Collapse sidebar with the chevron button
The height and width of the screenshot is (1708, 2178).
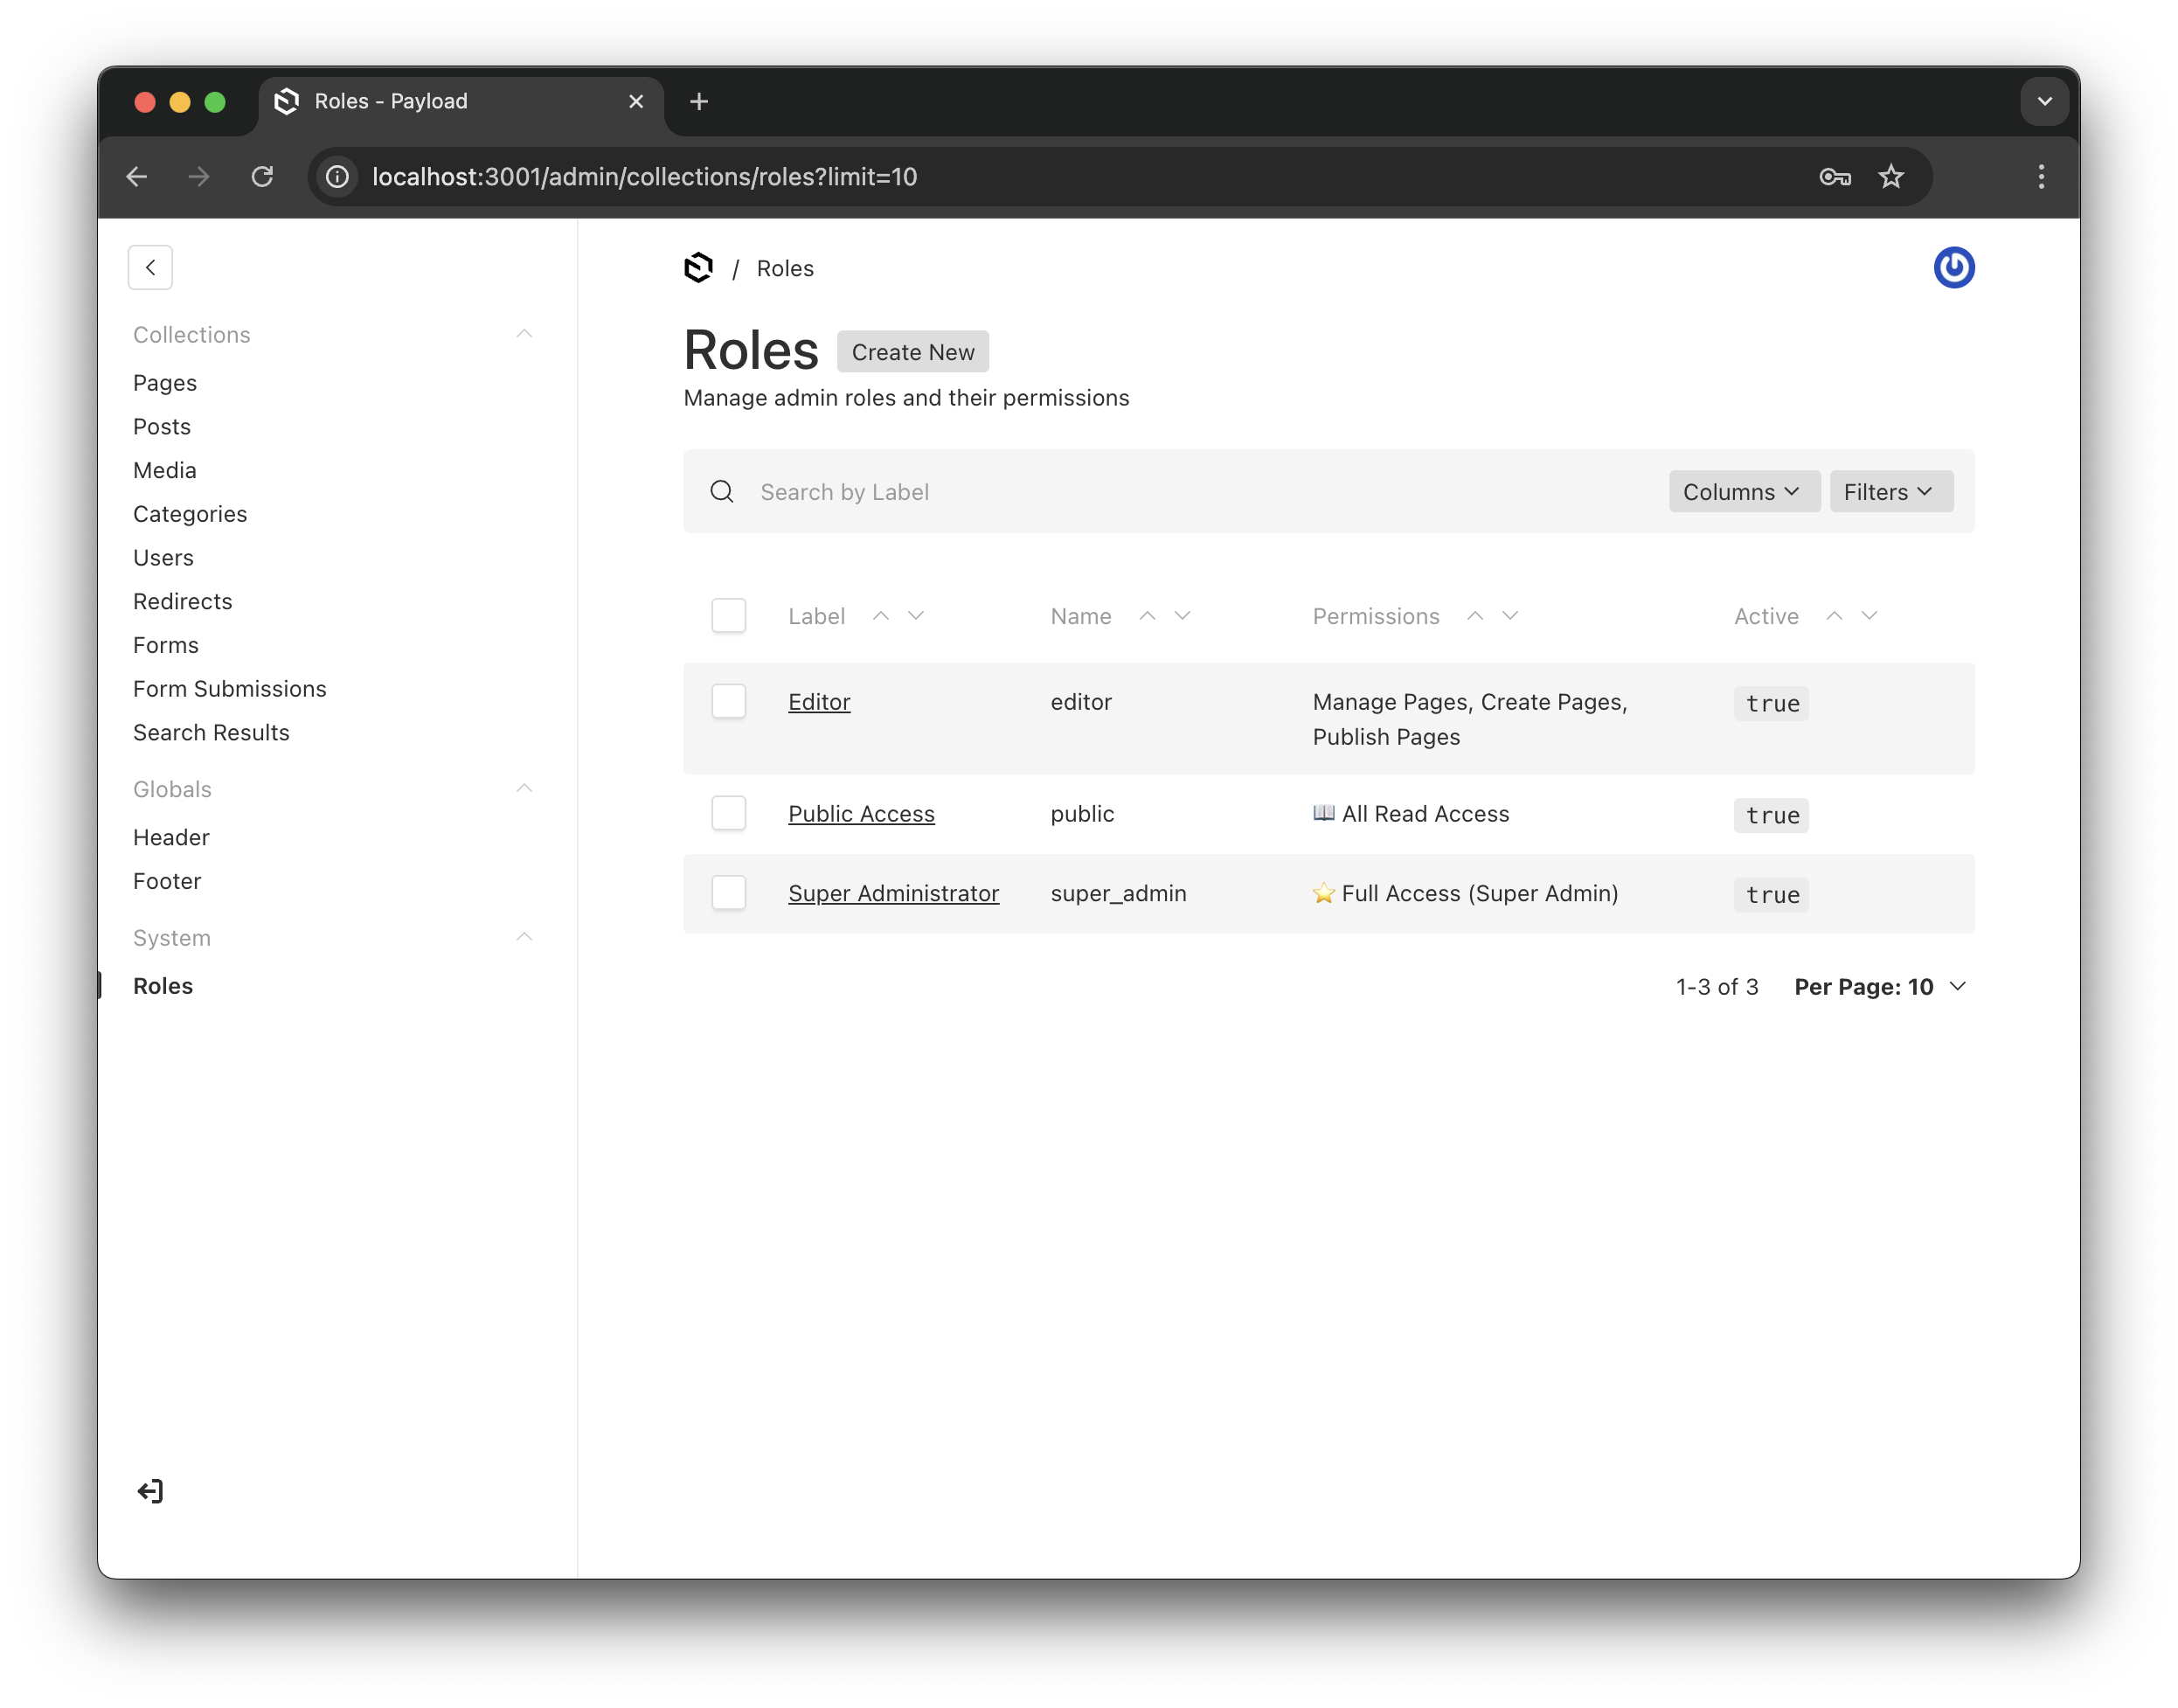pos(150,268)
